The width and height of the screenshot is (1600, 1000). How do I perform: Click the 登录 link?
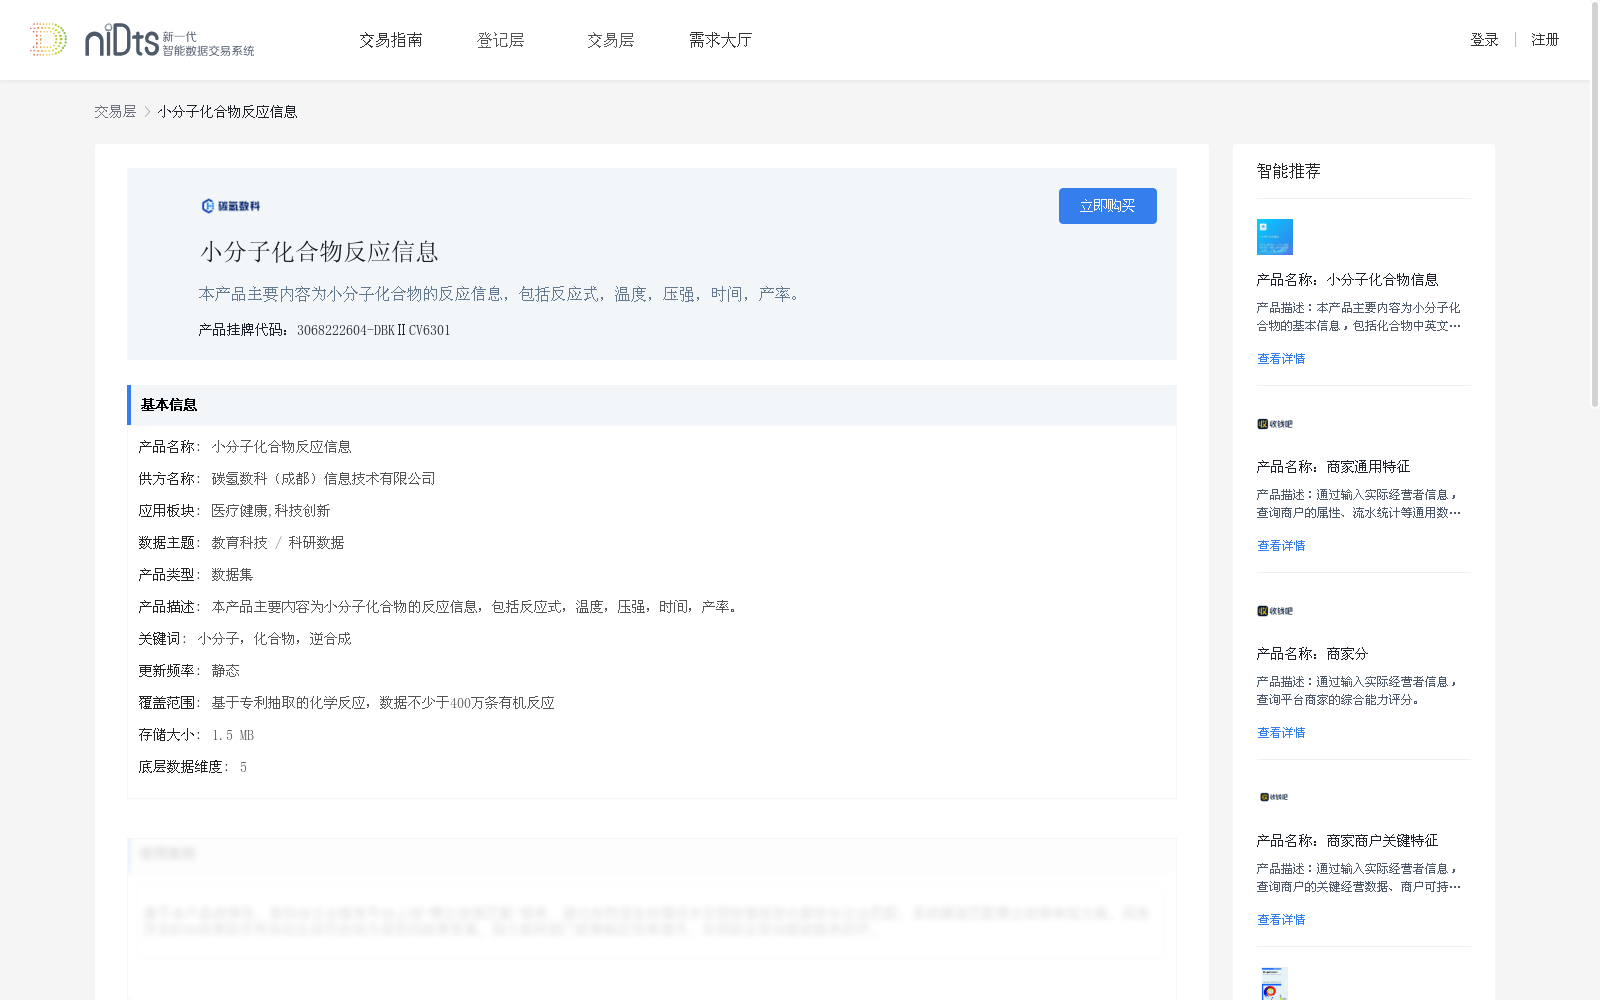(x=1484, y=40)
